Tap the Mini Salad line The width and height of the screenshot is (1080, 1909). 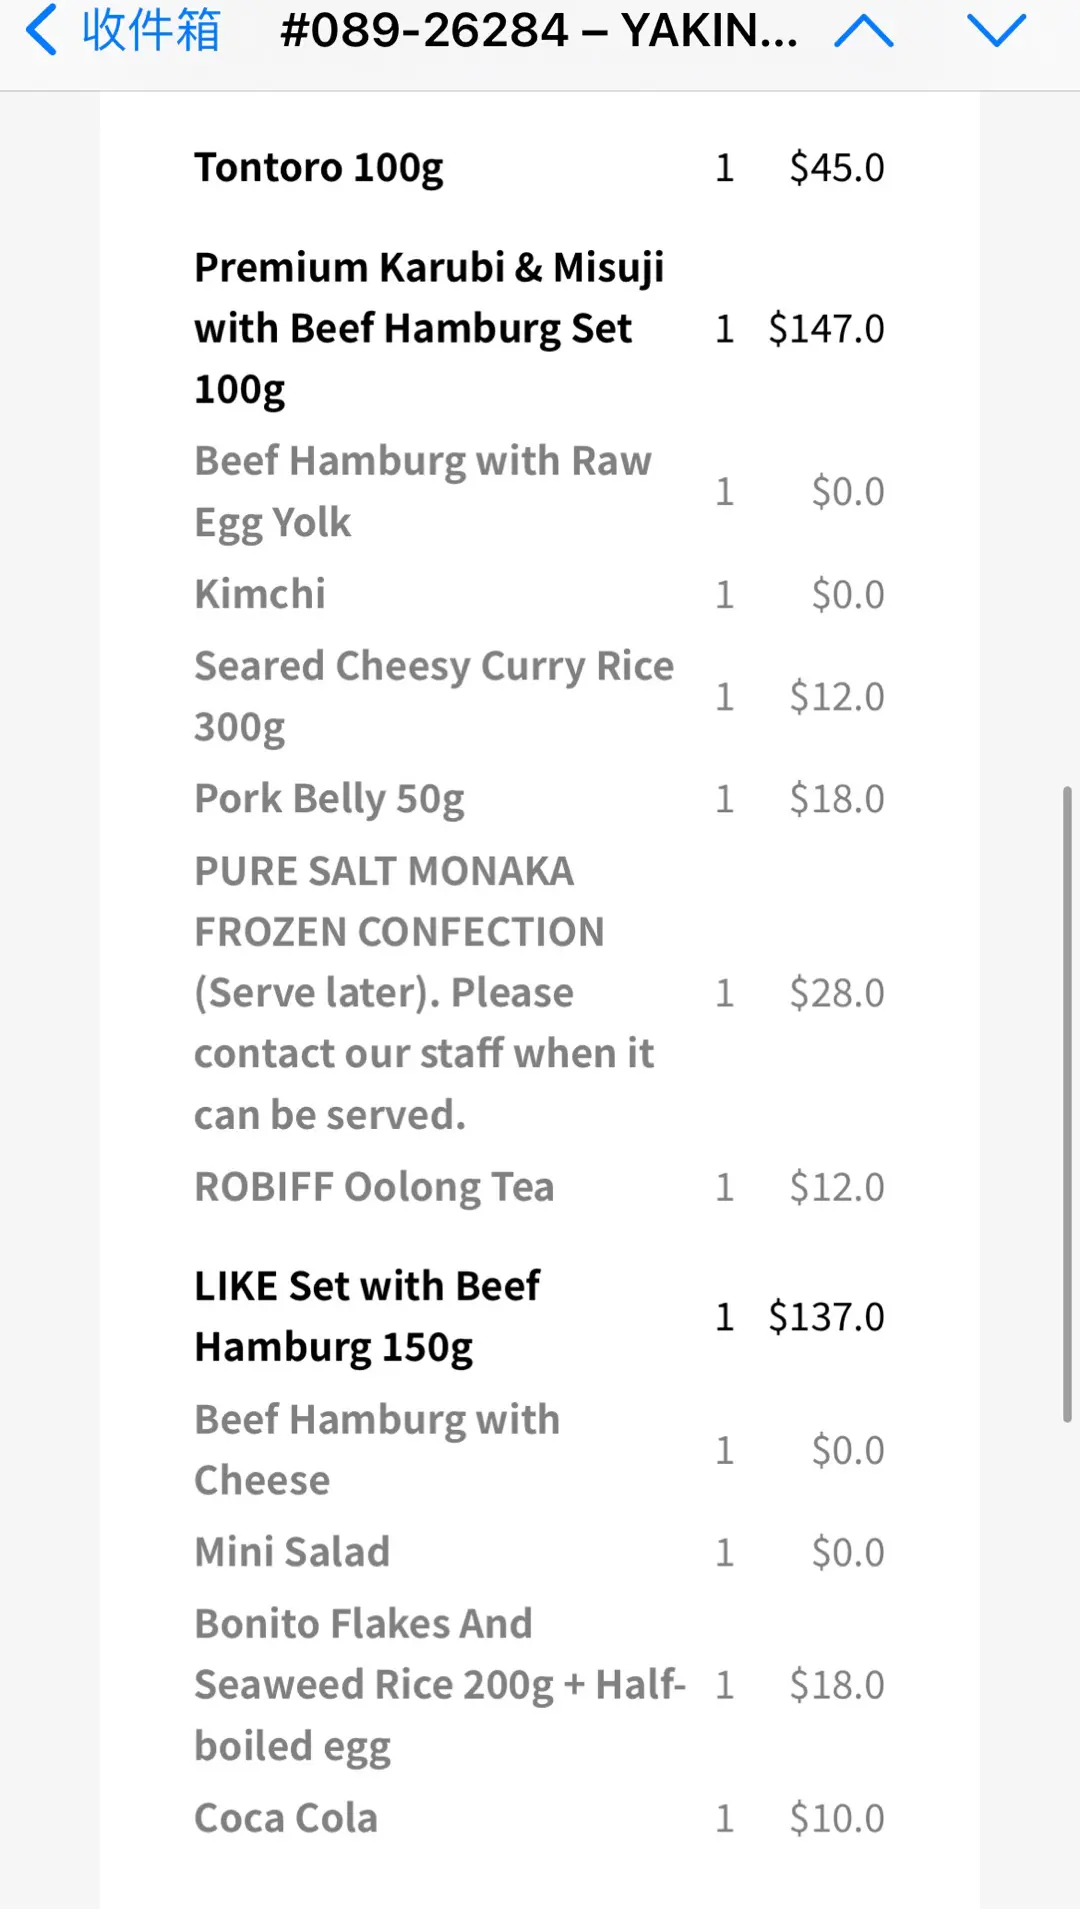click(292, 1552)
